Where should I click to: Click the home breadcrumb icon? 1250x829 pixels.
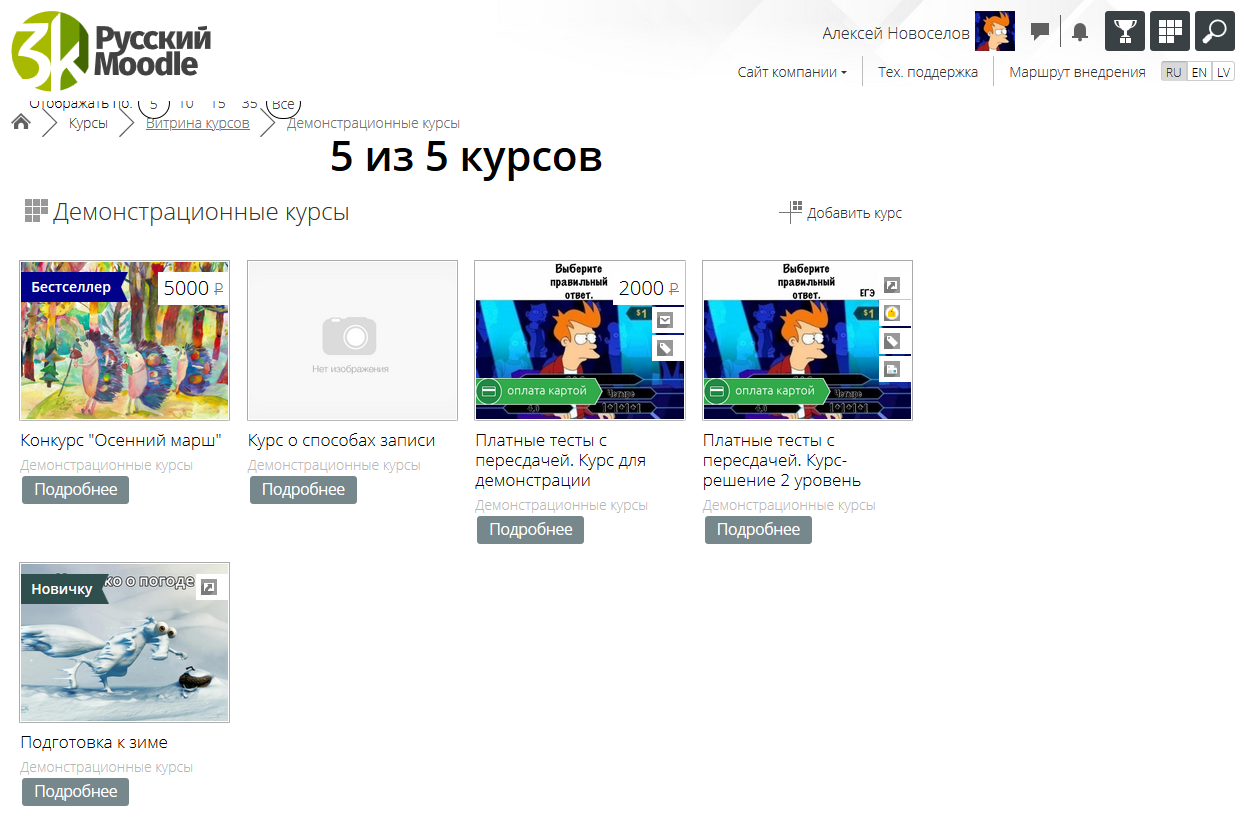[x=21, y=123]
